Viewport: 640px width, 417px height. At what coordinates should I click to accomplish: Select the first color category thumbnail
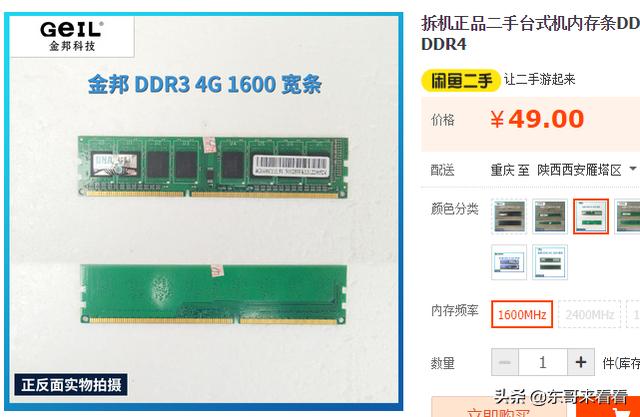pos(509,217)
